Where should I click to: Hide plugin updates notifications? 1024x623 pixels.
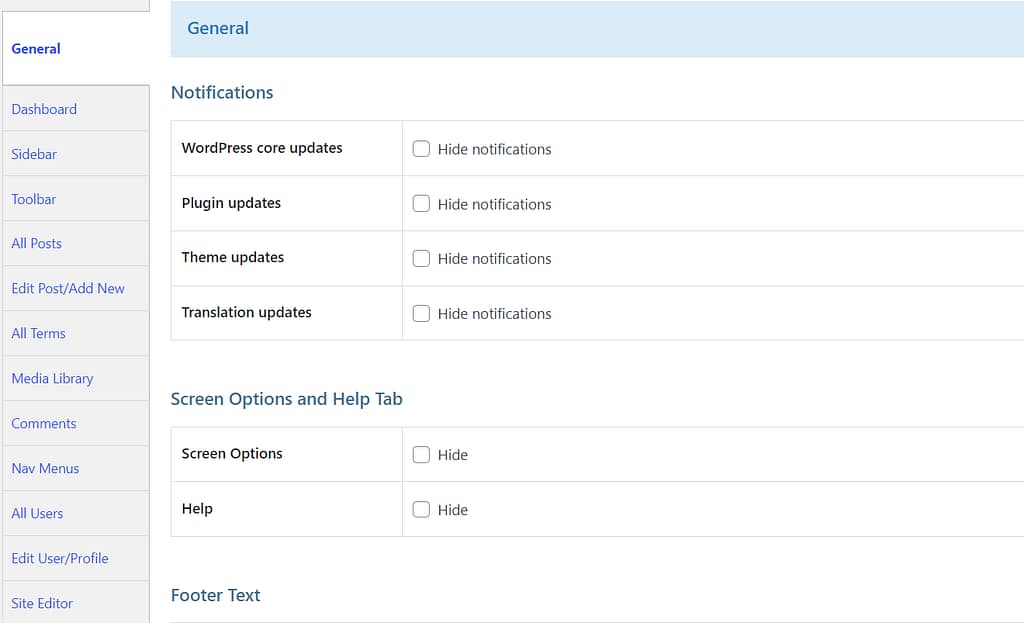[x=421, y=203]
